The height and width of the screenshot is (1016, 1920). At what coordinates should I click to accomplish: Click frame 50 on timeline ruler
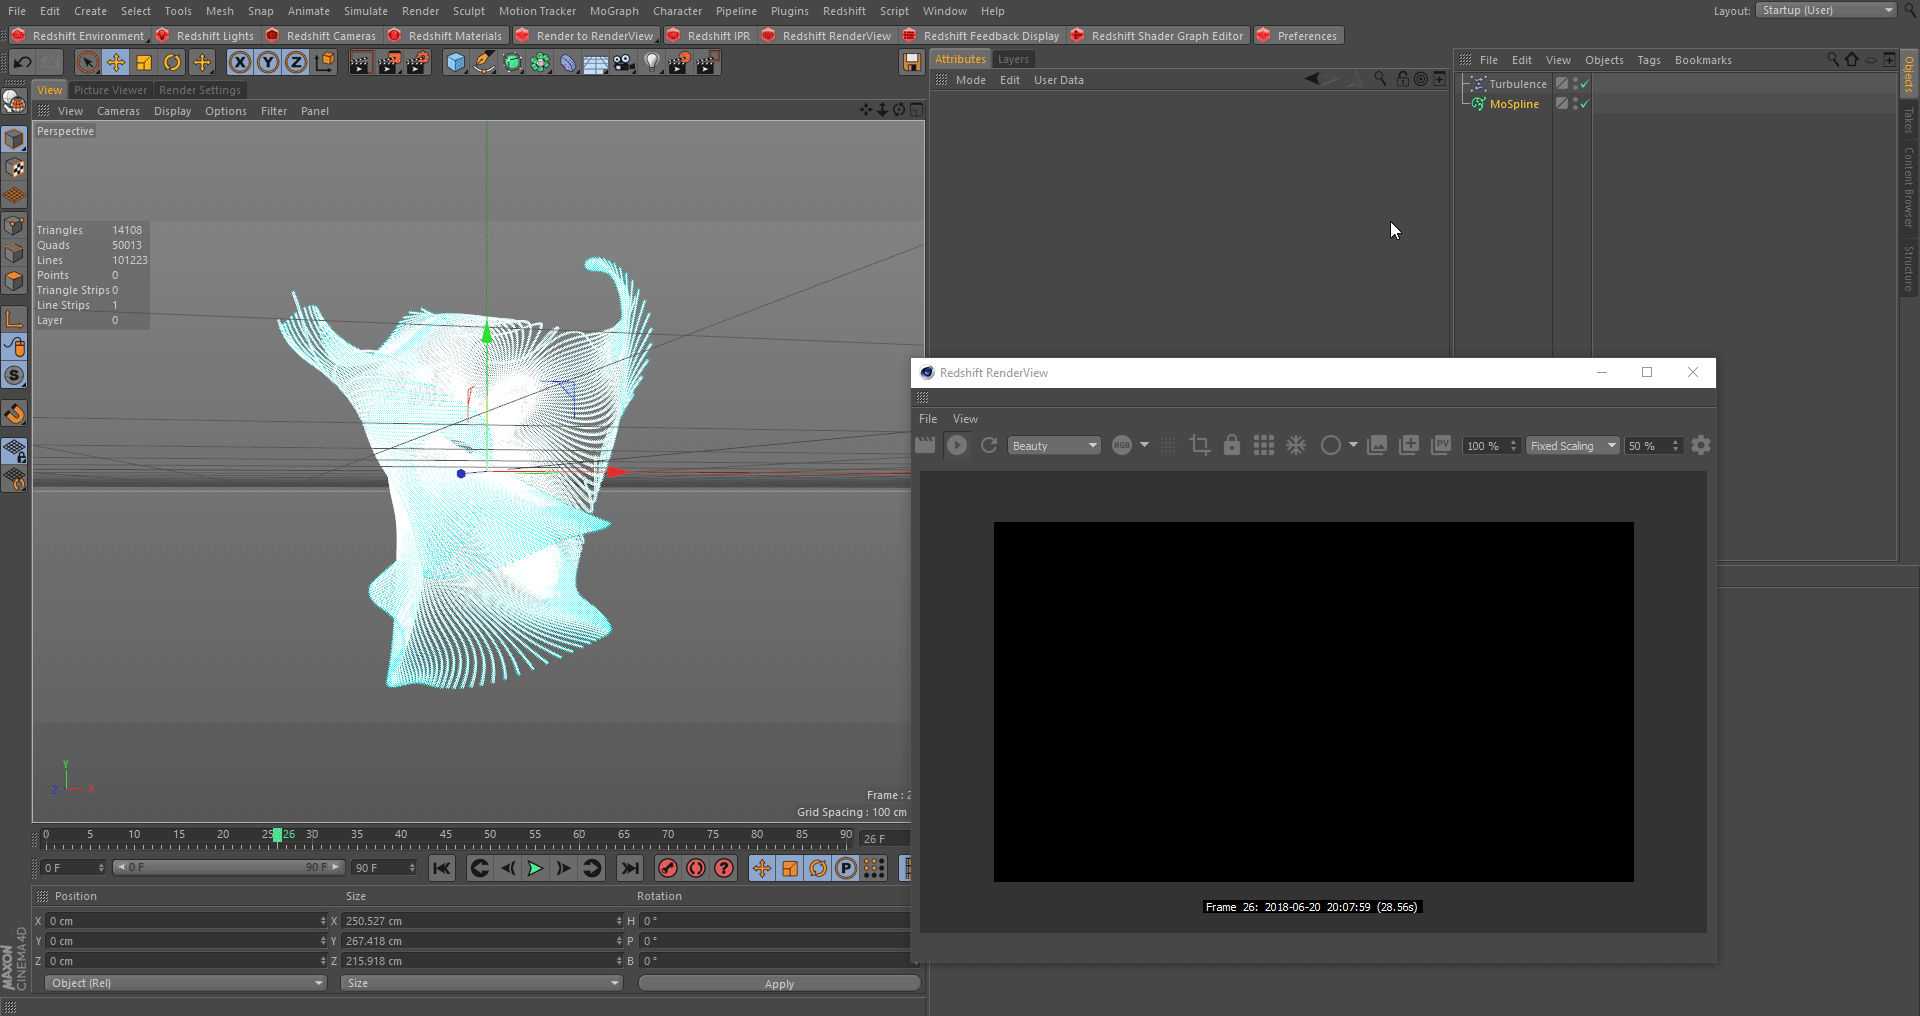click(x=490, y=837)
